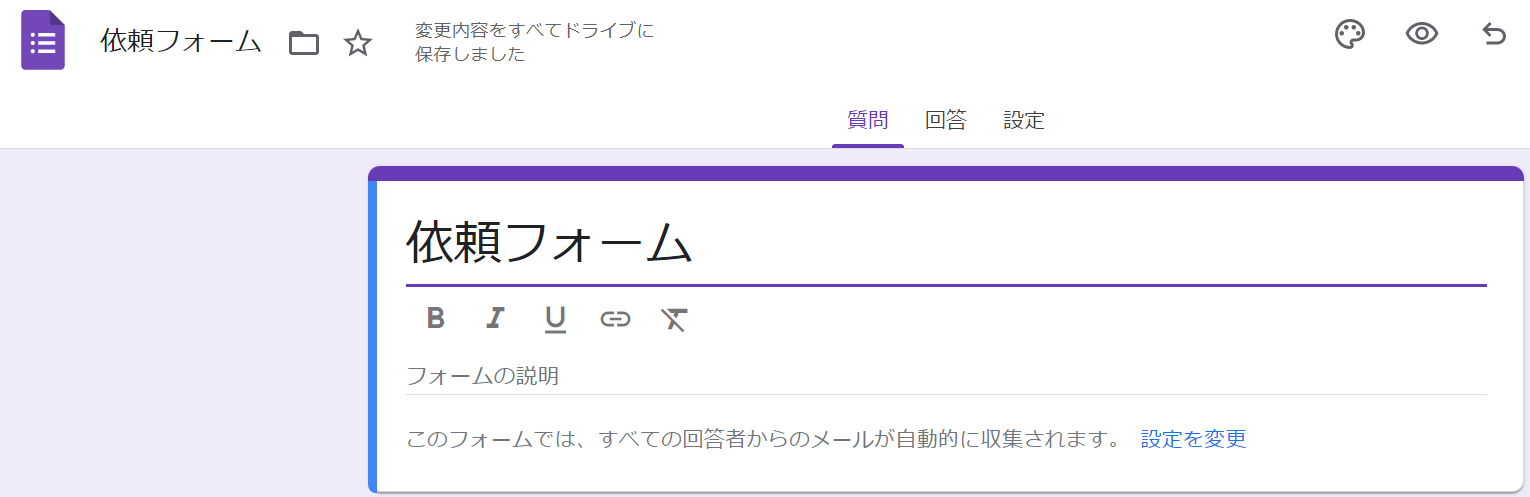
Task: Apply bold formatting to title
Action: 435,318
